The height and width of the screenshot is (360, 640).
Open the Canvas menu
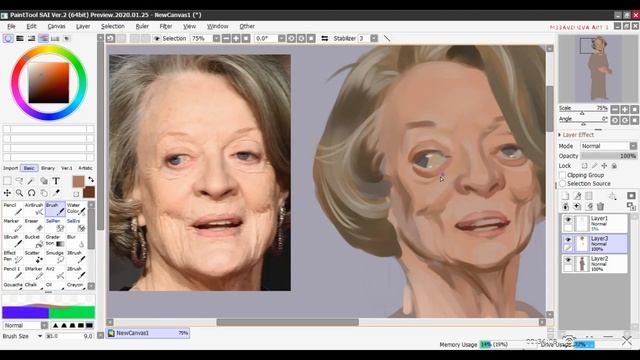56,26
